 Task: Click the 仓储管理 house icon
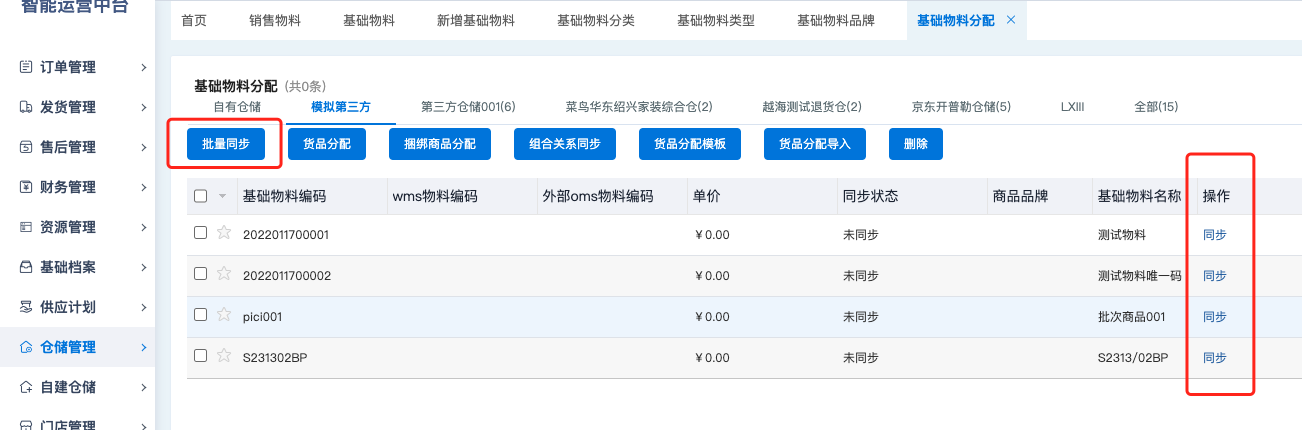[27, 347]
